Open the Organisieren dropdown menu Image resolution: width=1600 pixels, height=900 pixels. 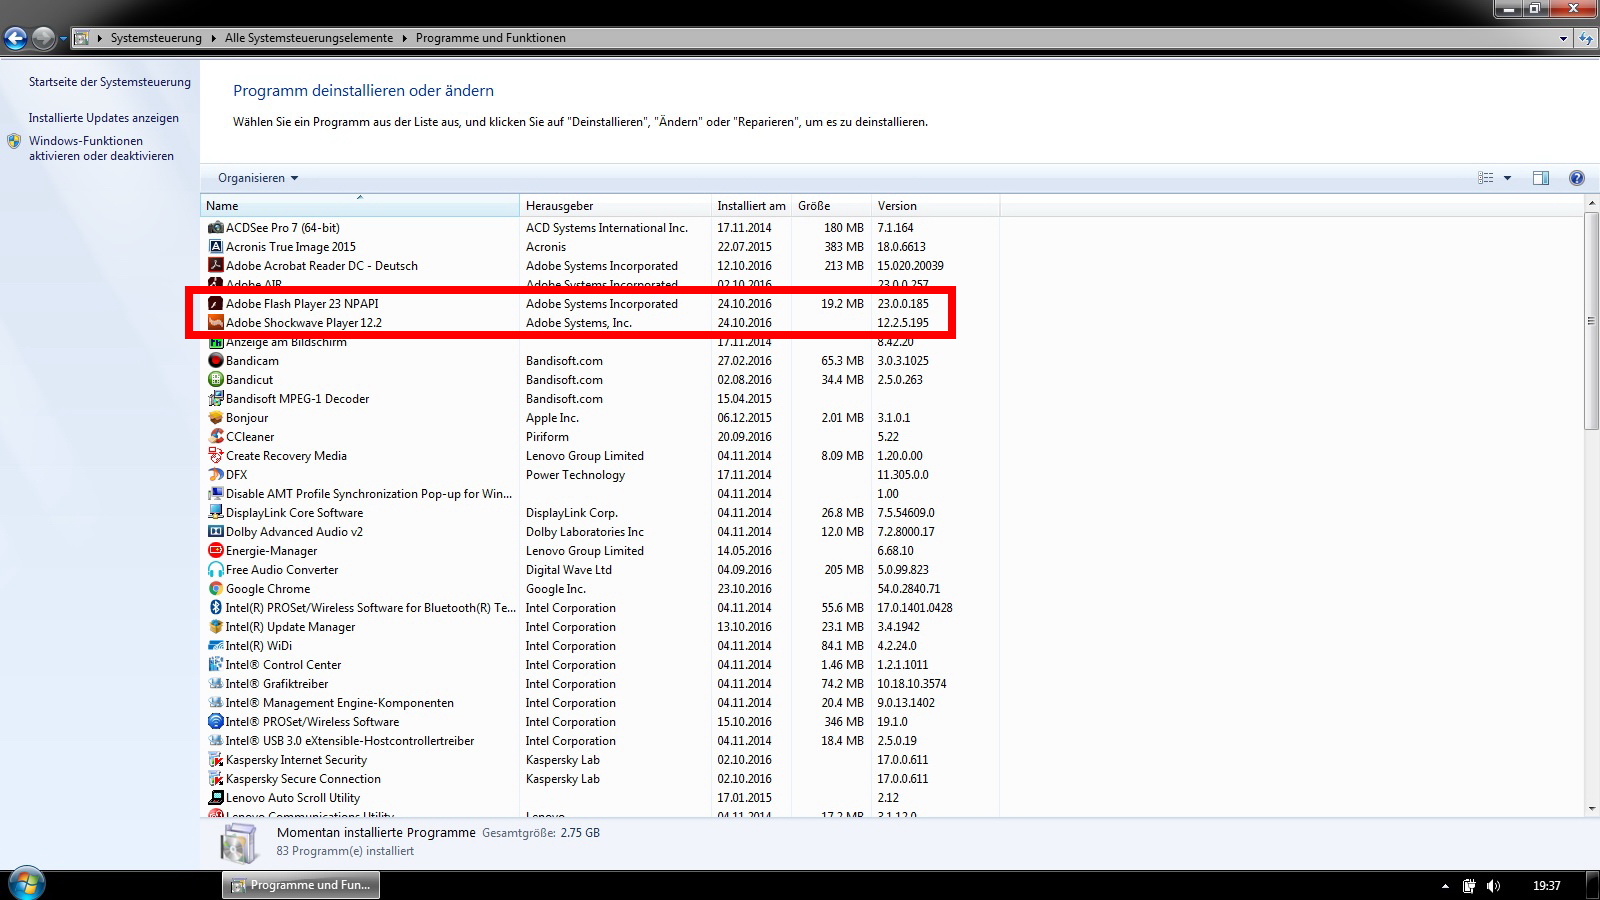tap(258, 178)
